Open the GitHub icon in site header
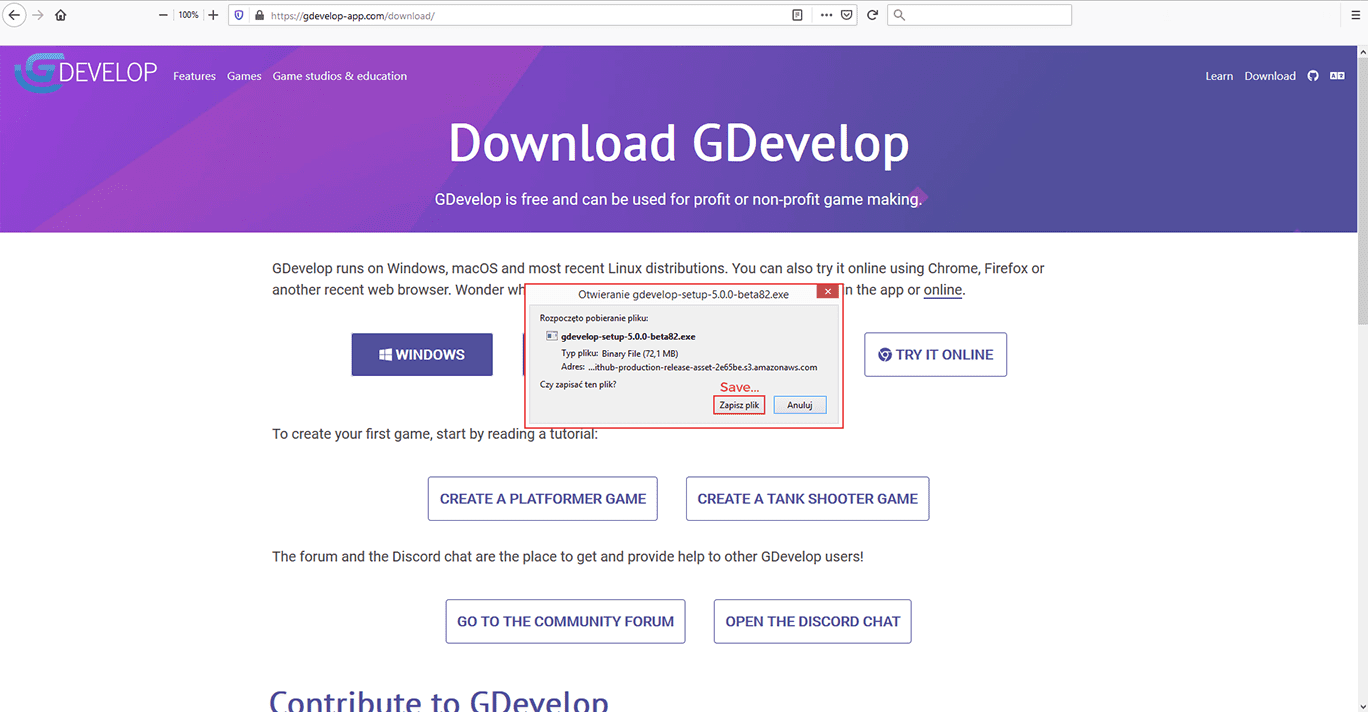This screenshot has width=1368, height=712. coord(1313,76)
